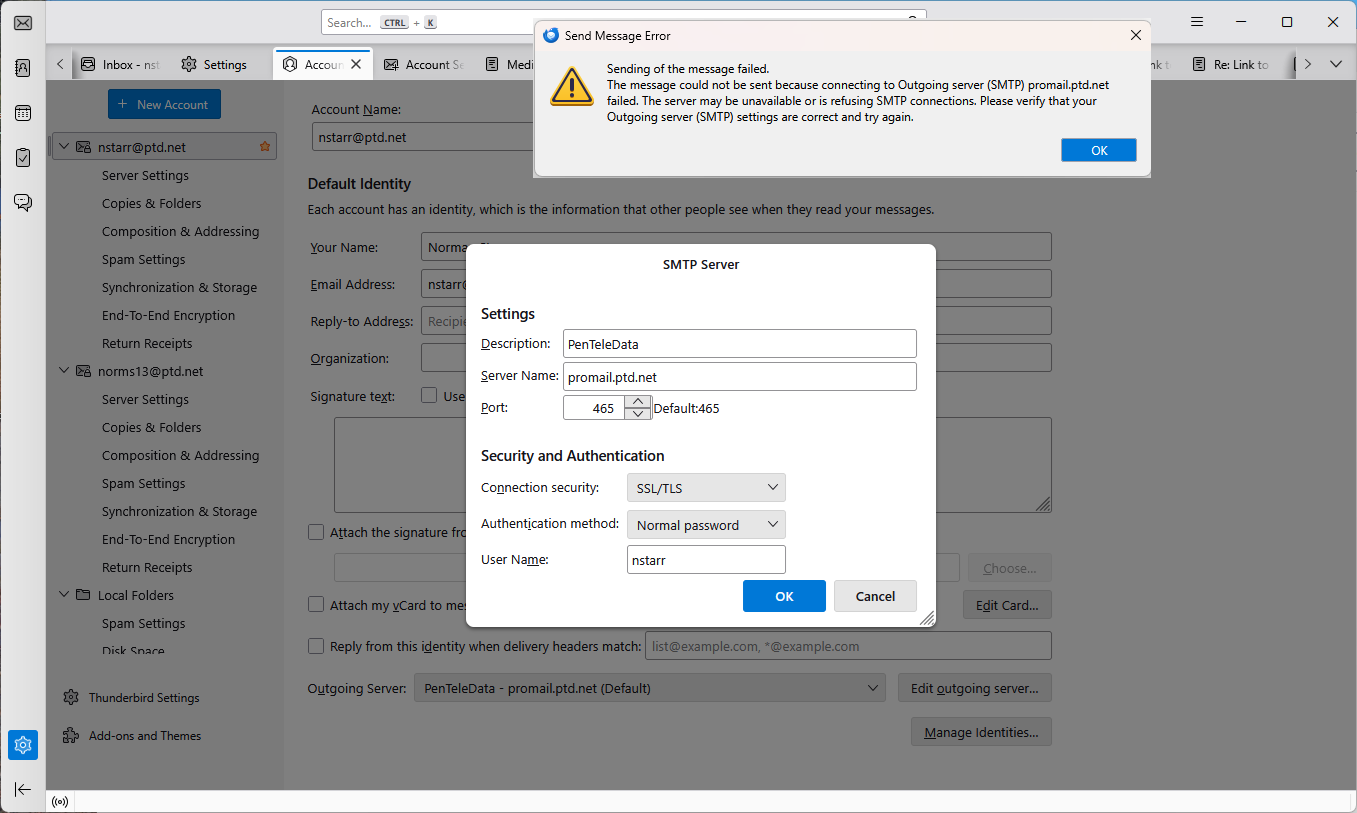The height and width of the screenshot is (813, 1357).
Task: Click the Manage Identities button
Action: pyautogui.click(x=981, y=732)
